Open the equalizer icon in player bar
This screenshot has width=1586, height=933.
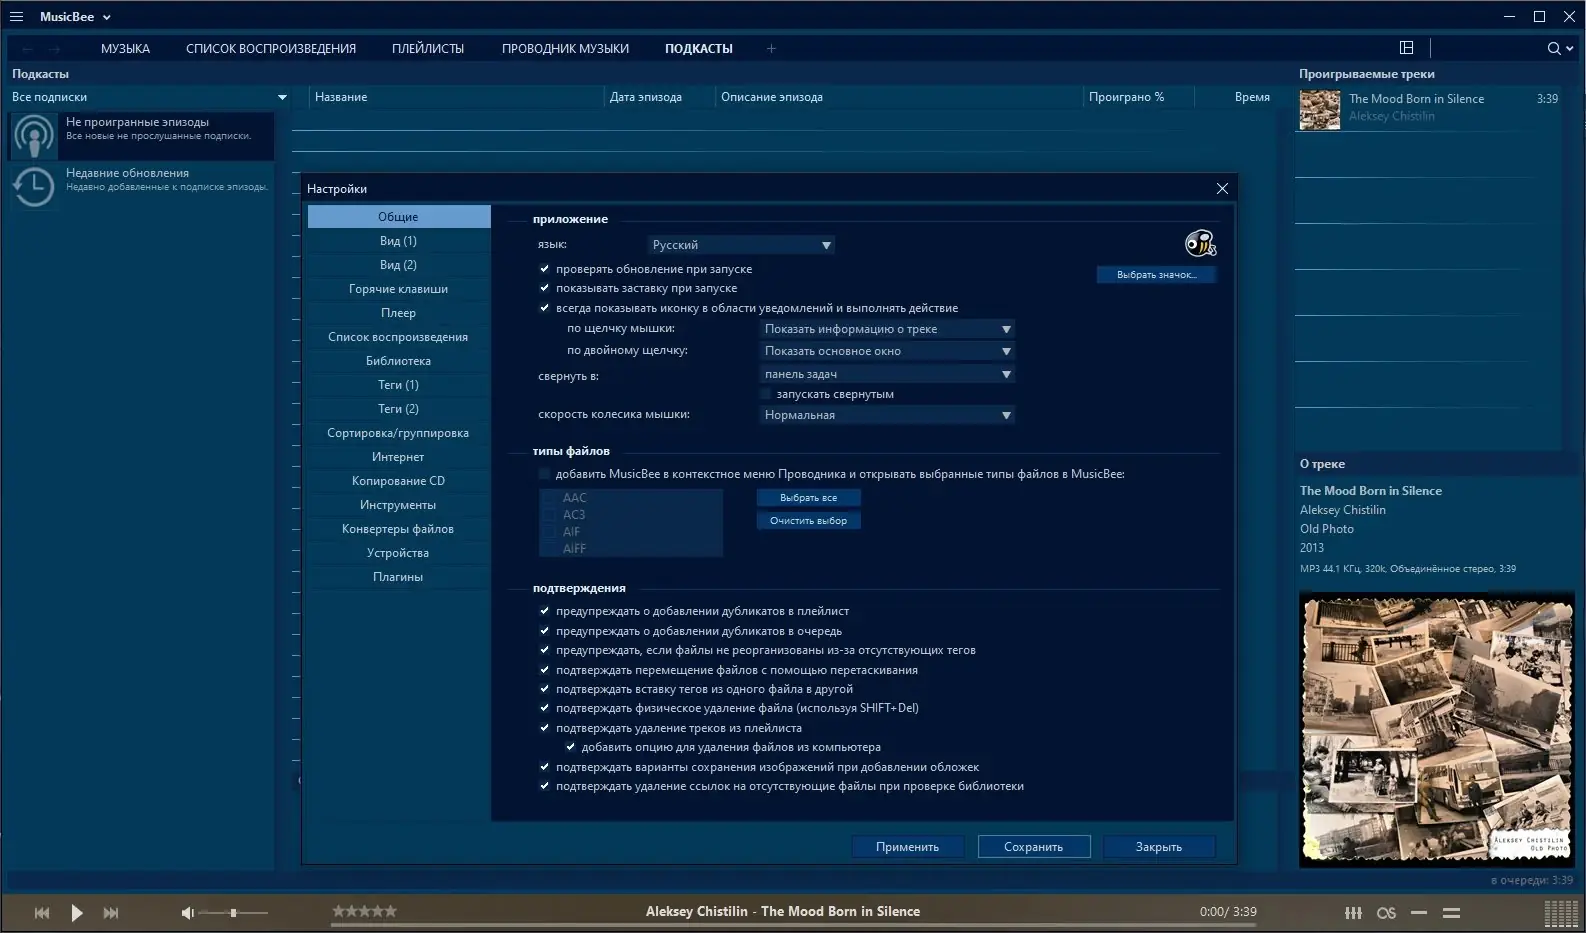[1353, 913]
